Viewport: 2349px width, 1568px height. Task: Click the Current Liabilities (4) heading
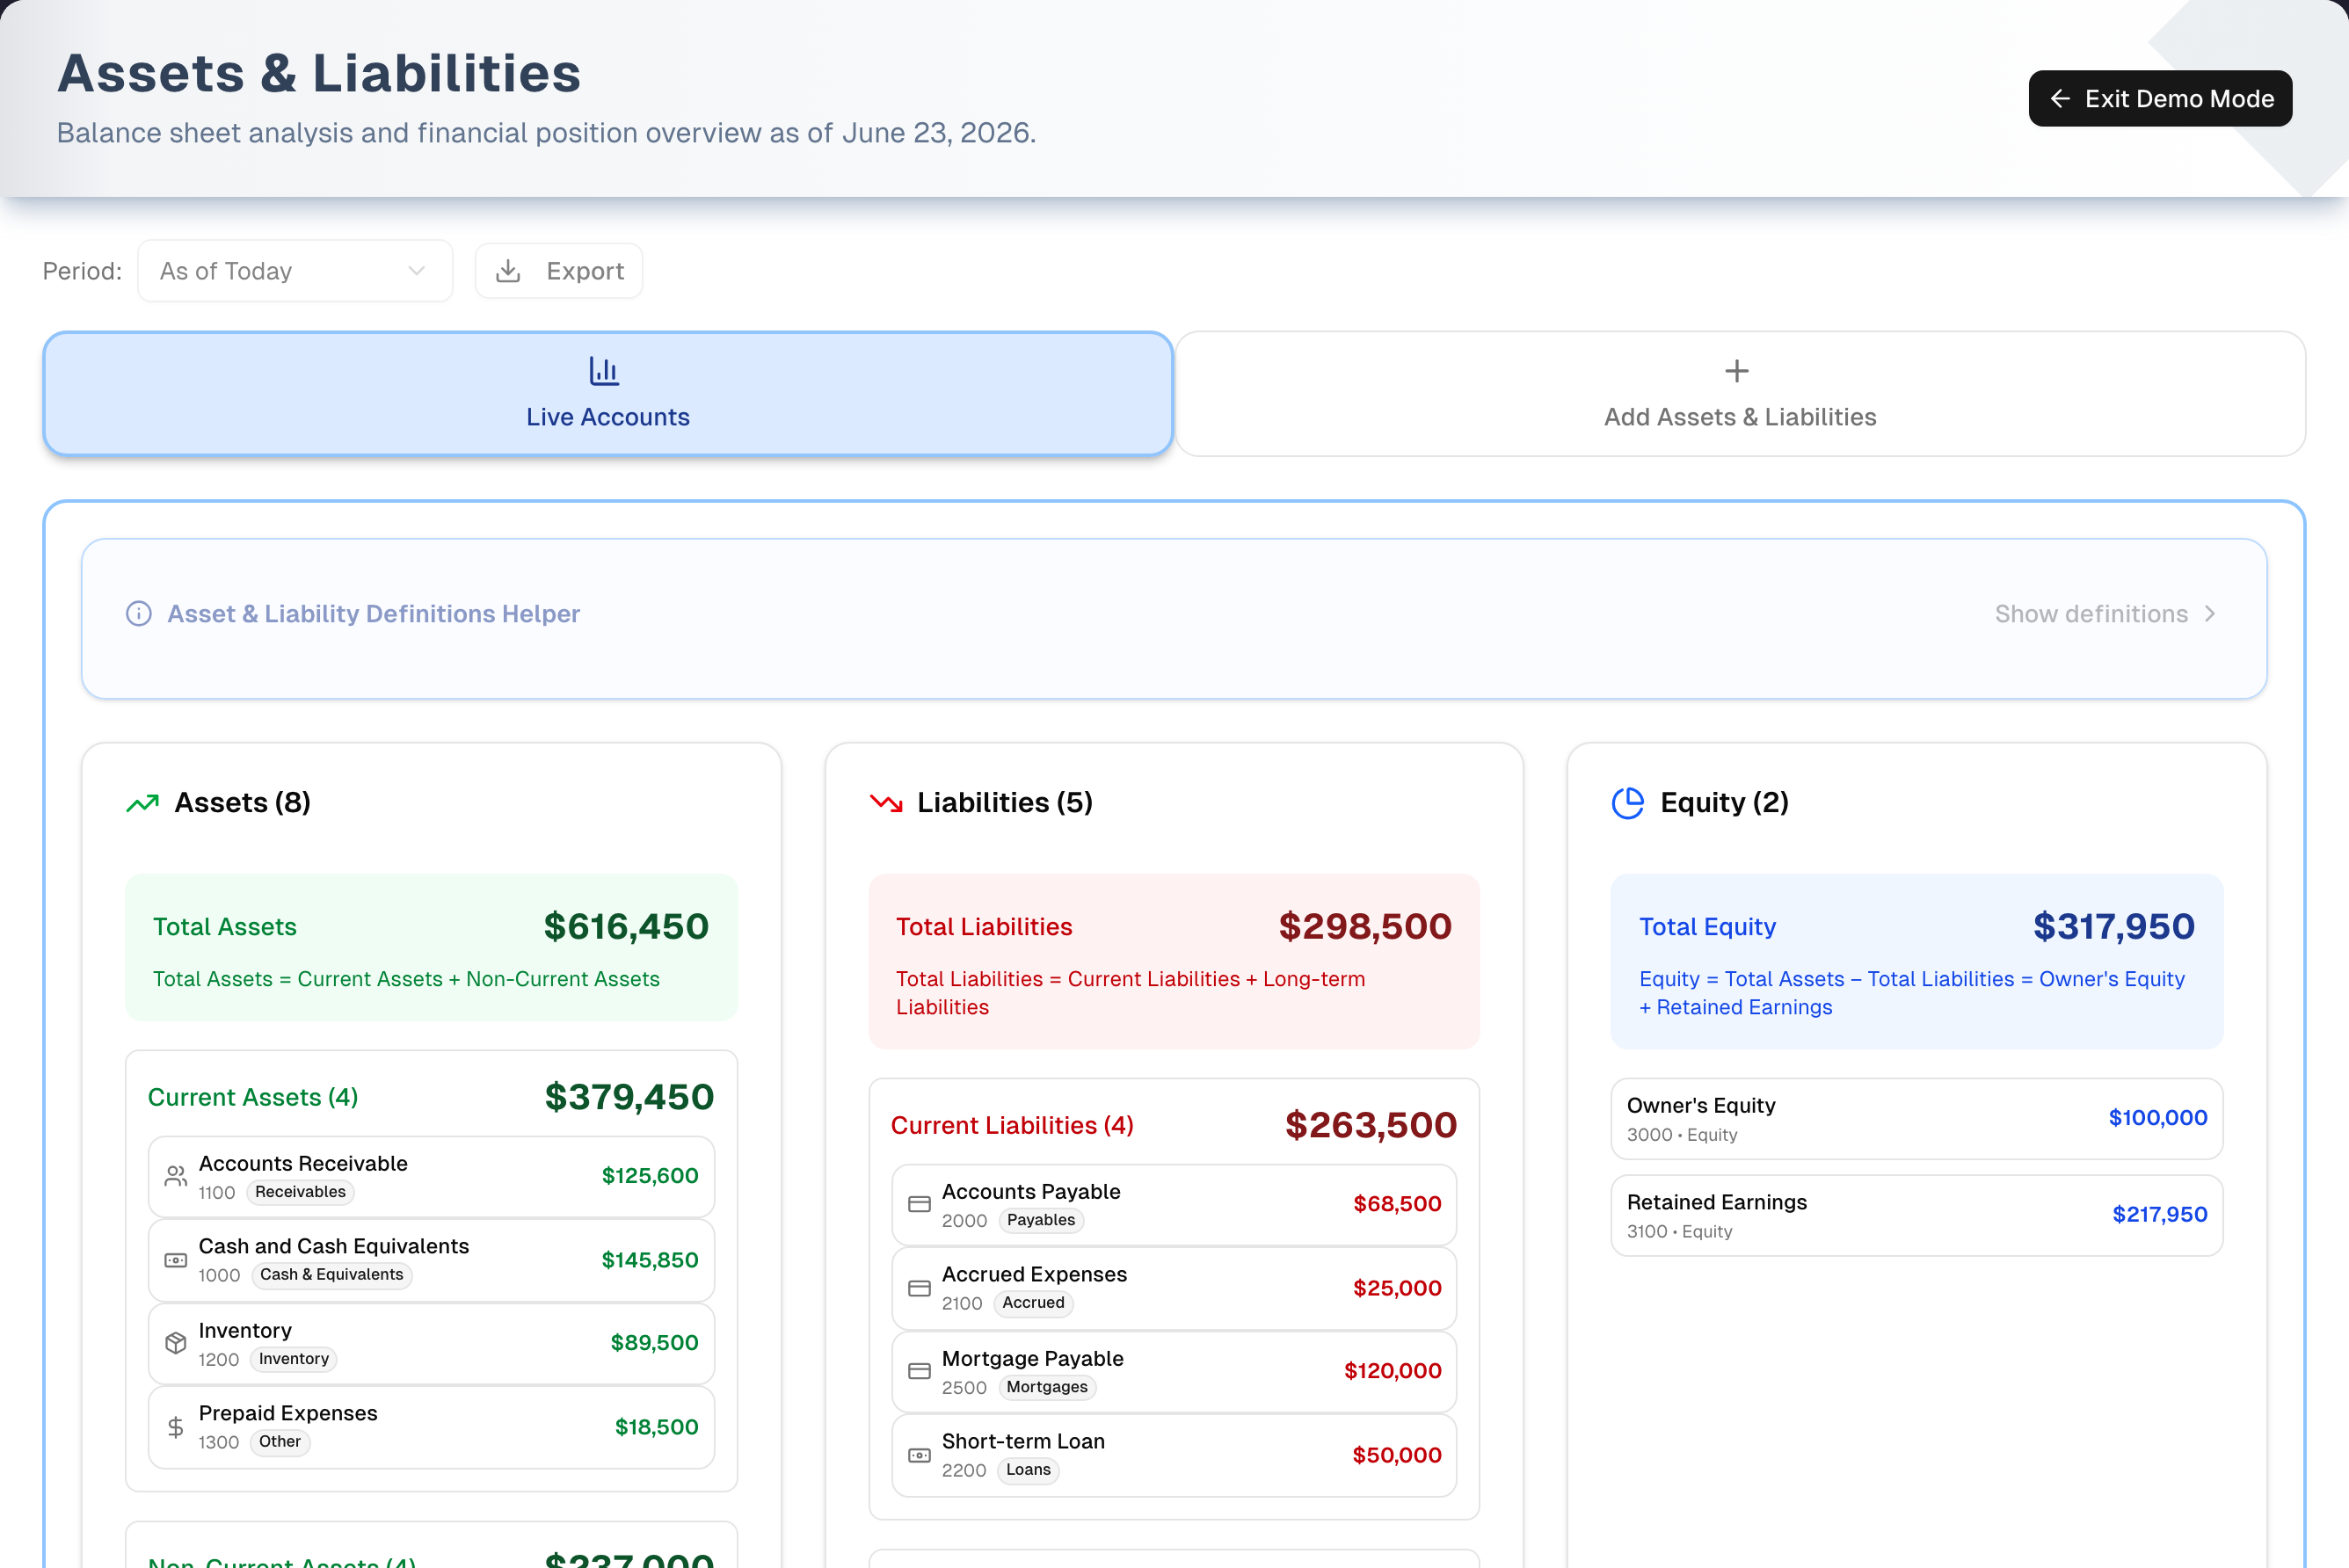[1012, 1125]
